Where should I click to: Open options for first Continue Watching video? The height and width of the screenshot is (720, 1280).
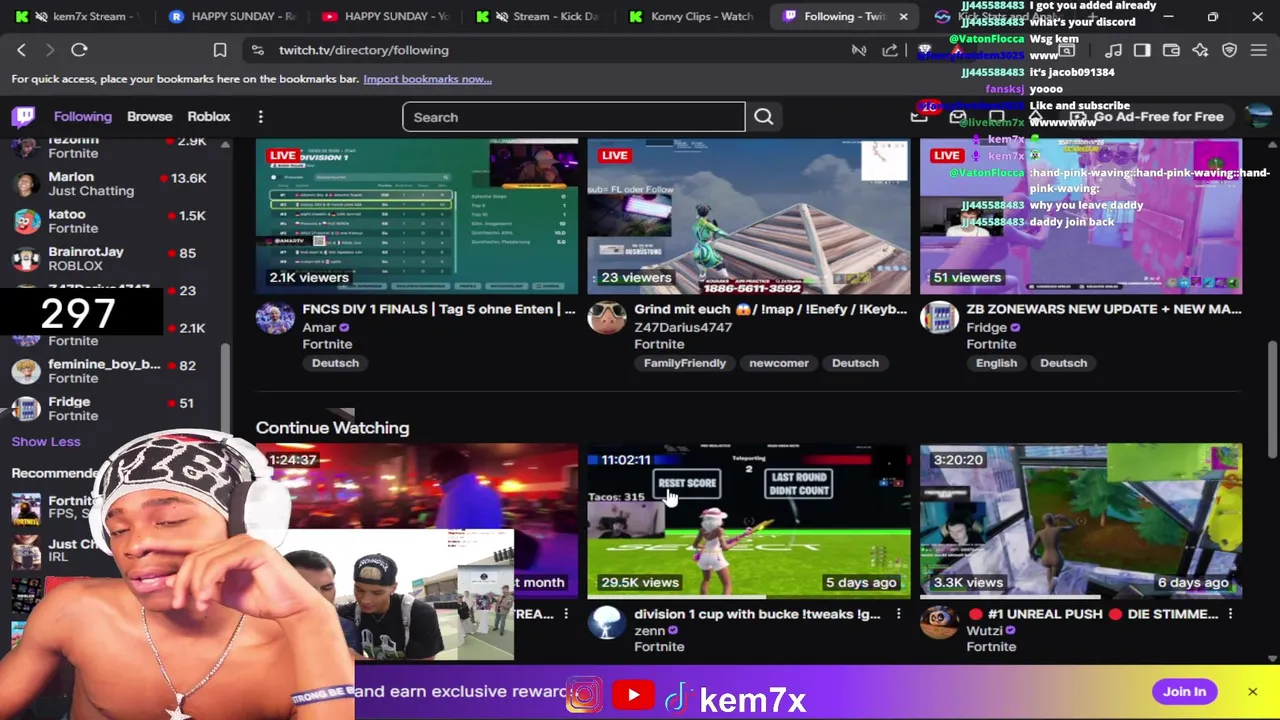point(566,614)
